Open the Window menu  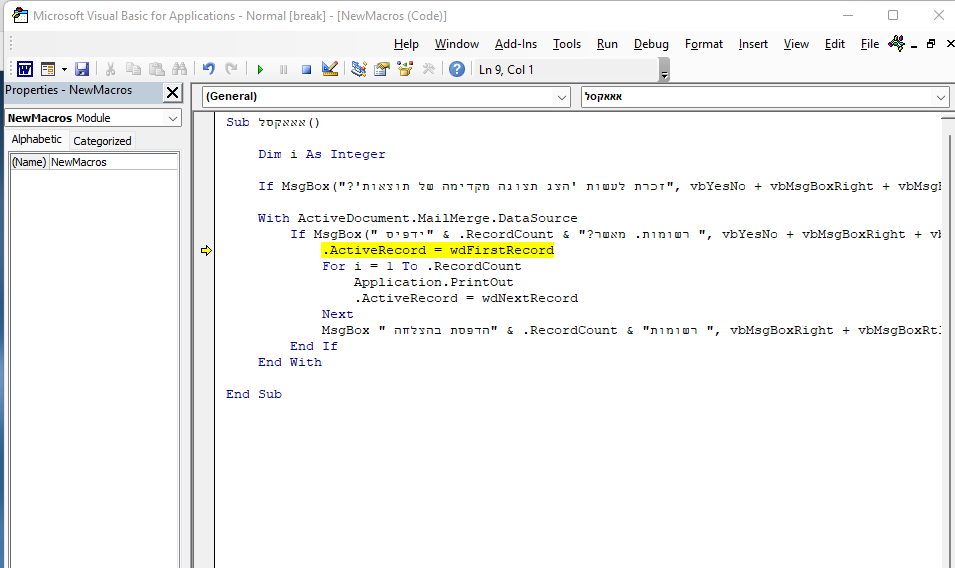[457, 44]
